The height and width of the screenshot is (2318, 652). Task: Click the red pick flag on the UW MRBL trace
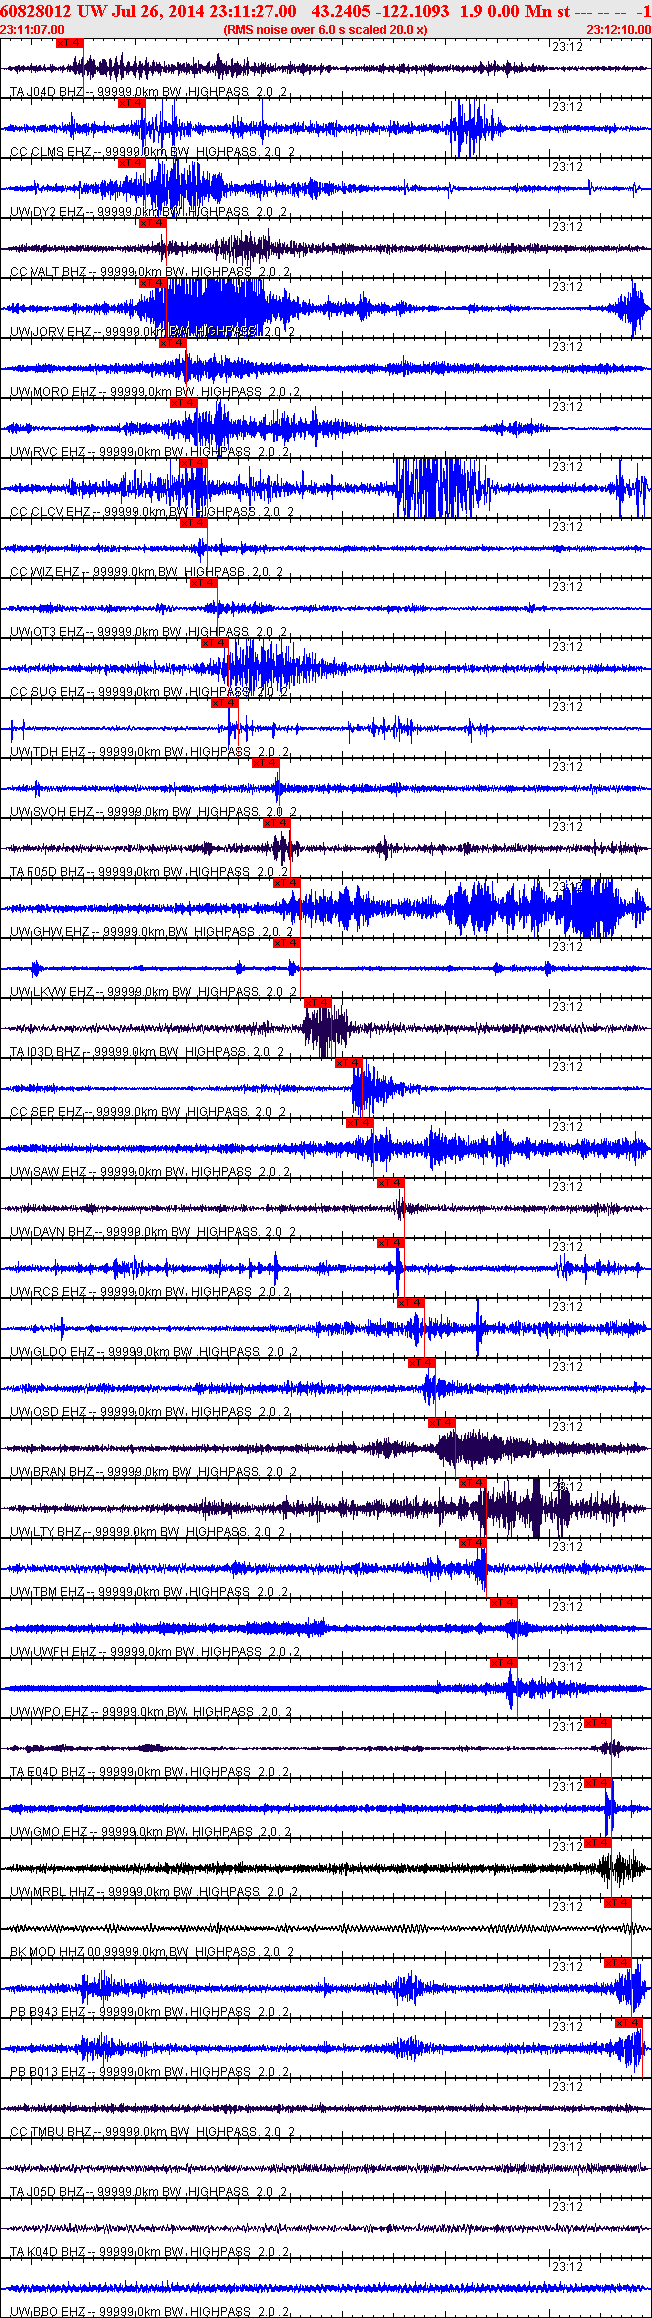click(597, 1843)
